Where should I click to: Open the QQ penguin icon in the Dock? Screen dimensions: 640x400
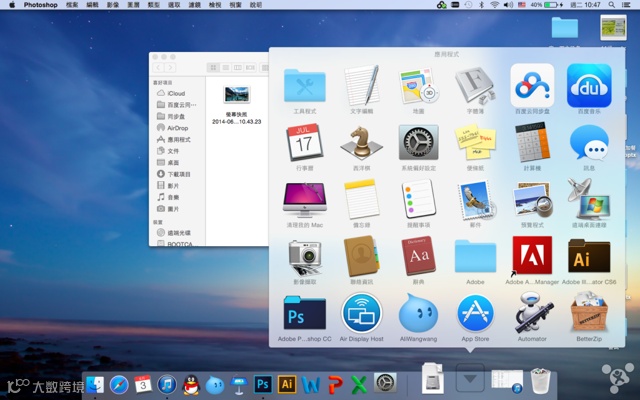(x=191, y=384)
